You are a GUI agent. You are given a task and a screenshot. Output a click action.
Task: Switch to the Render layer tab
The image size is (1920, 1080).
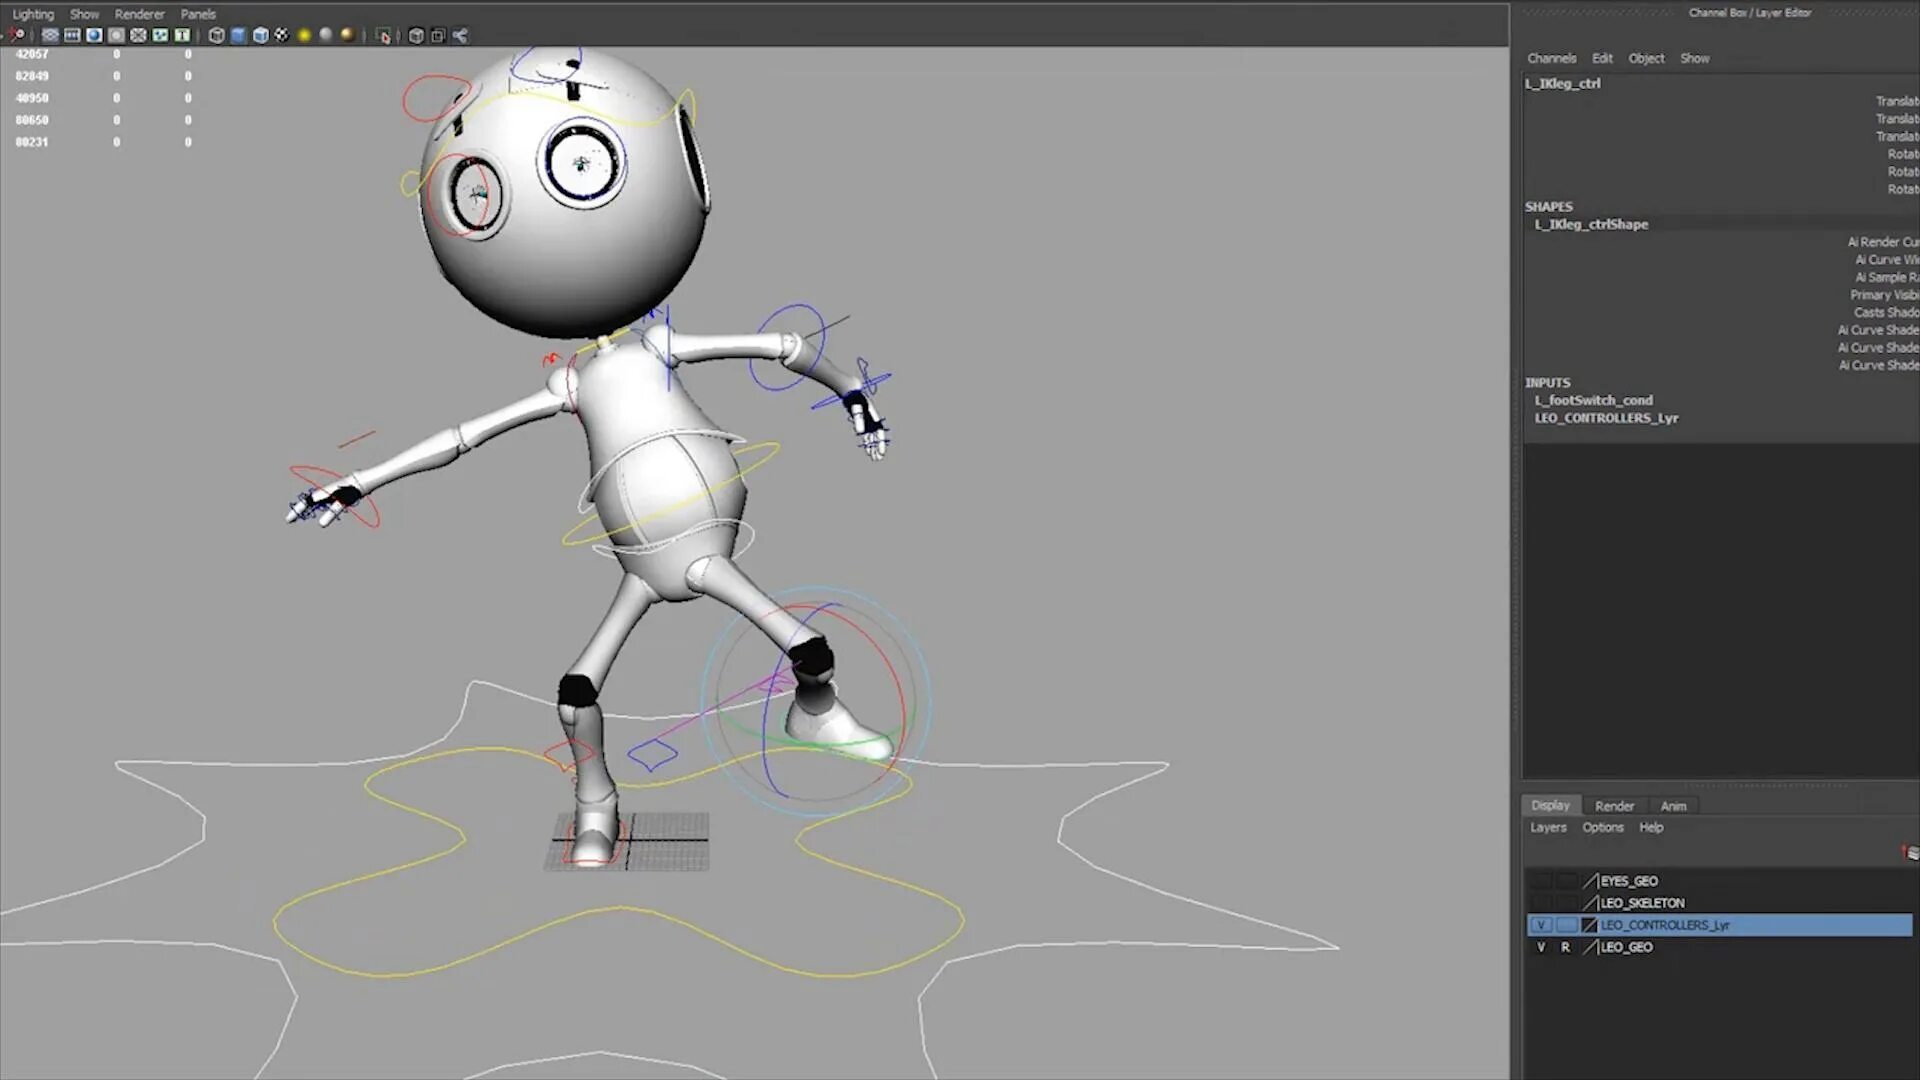click(x=1614, y=806)
